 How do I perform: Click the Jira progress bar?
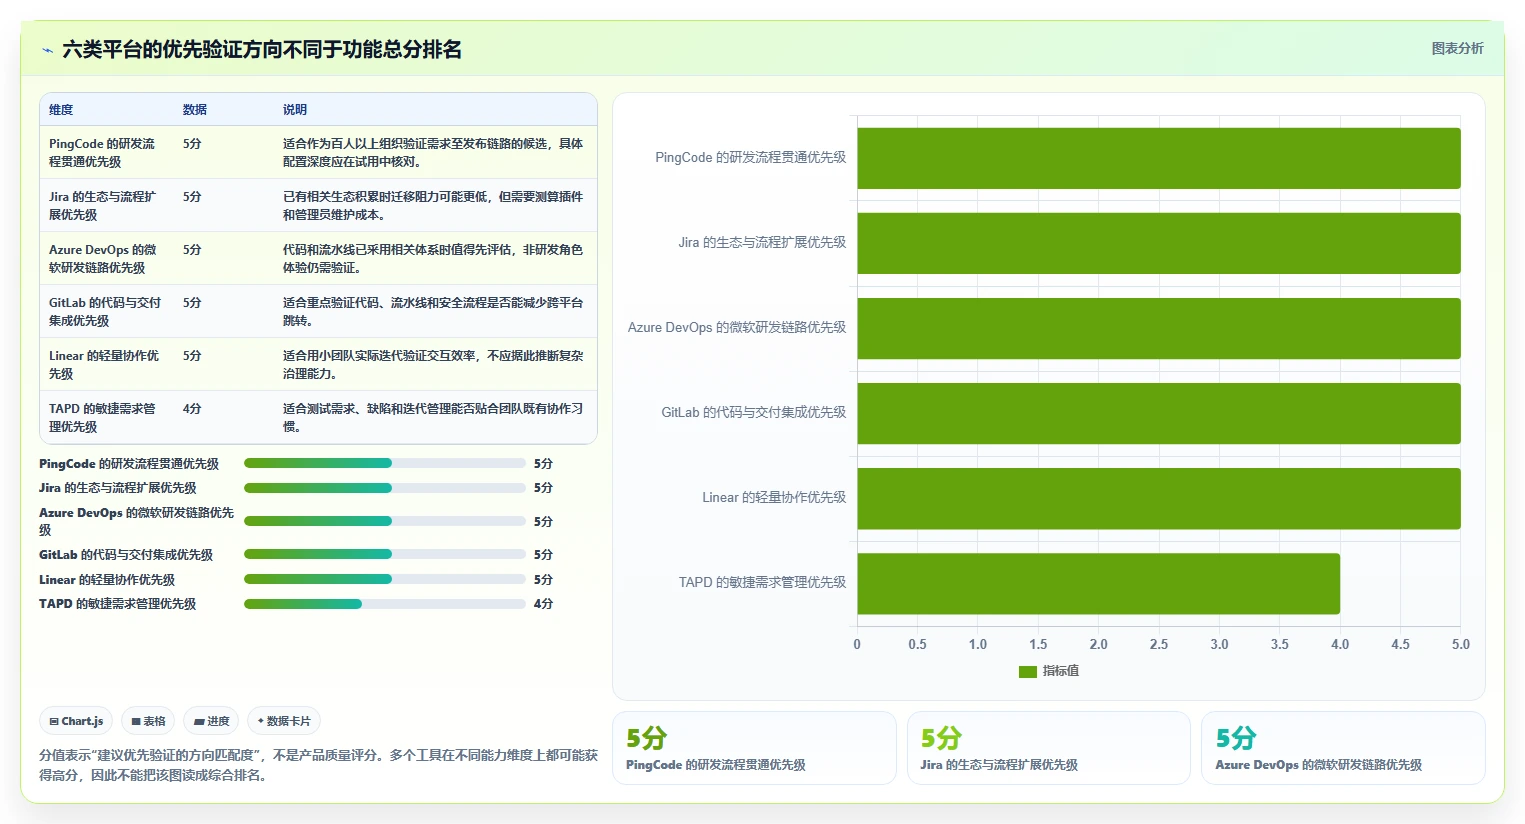pyautogui.click(x=385, y=488)
